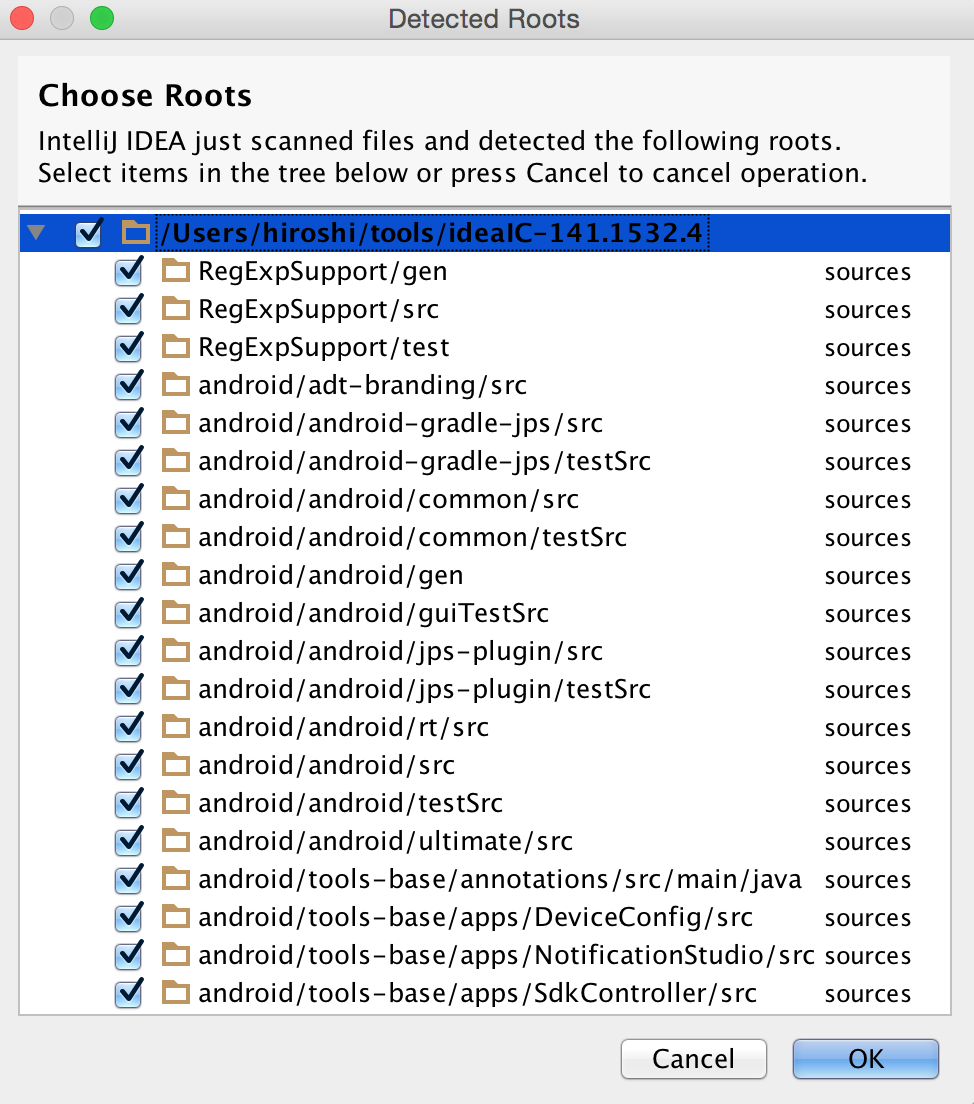Click the folder icon next to RegExpSupport/gen

click(x=174, y=271)
